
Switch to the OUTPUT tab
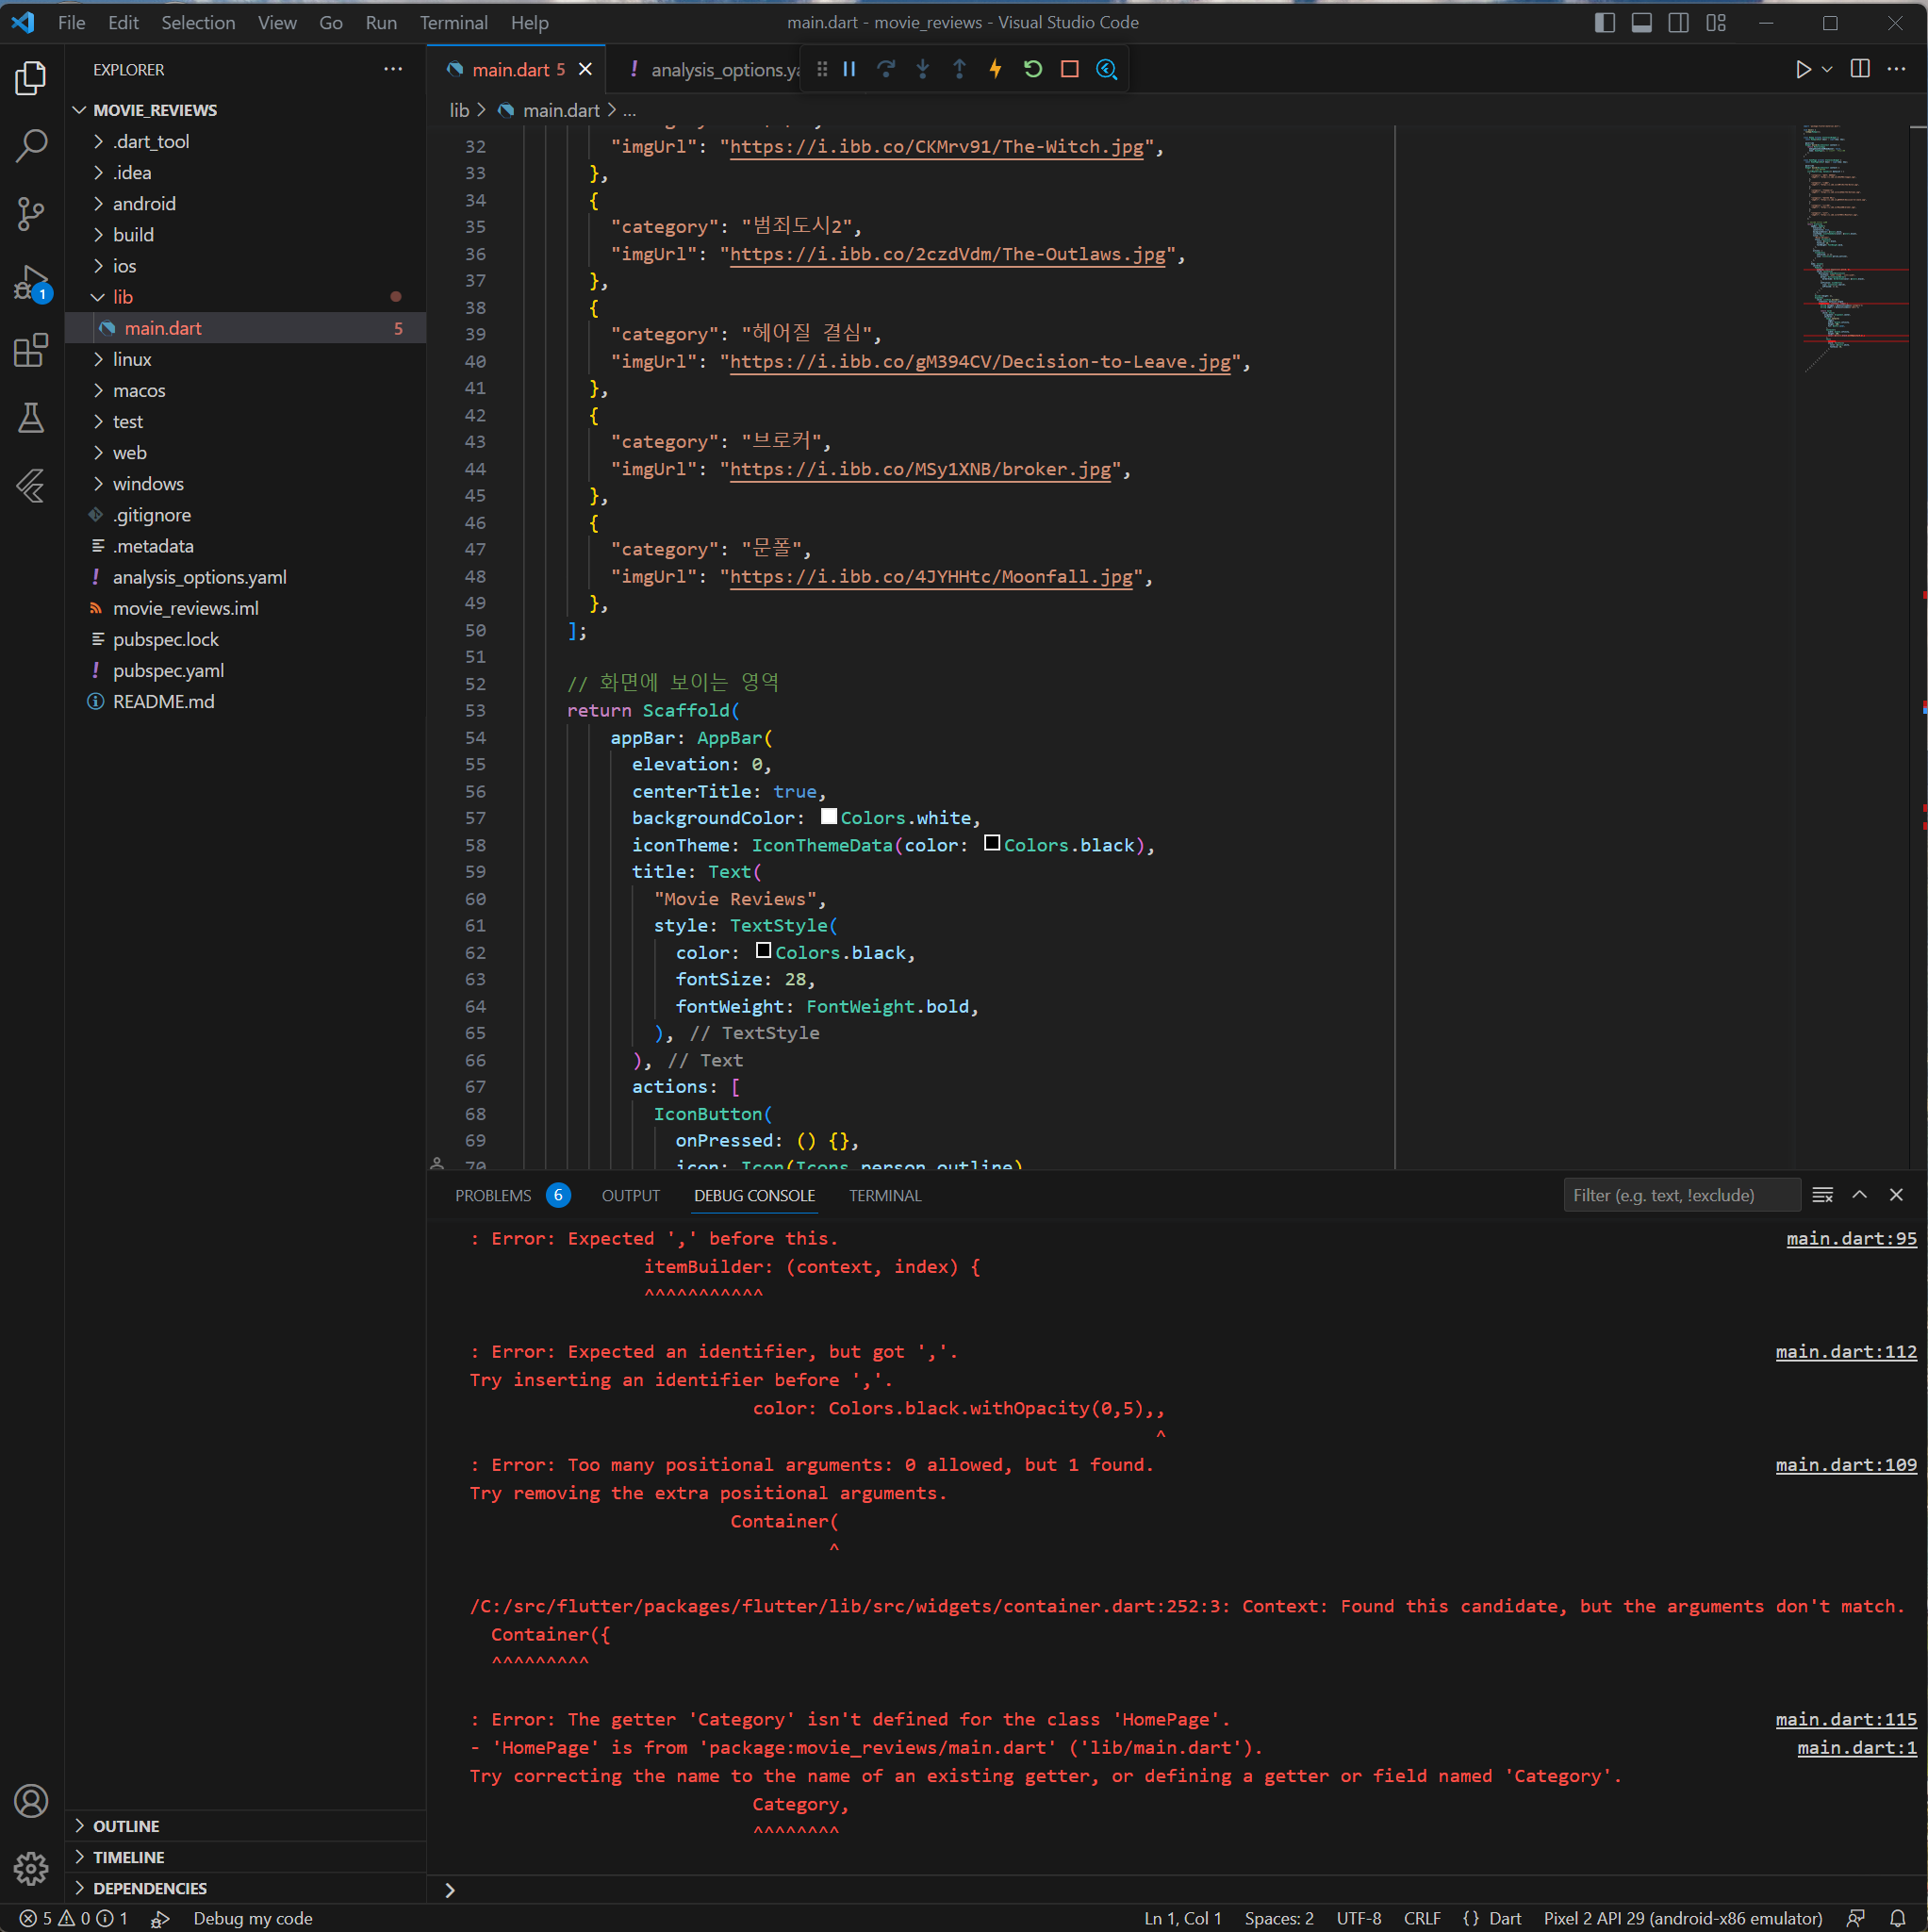[631, 1195]
